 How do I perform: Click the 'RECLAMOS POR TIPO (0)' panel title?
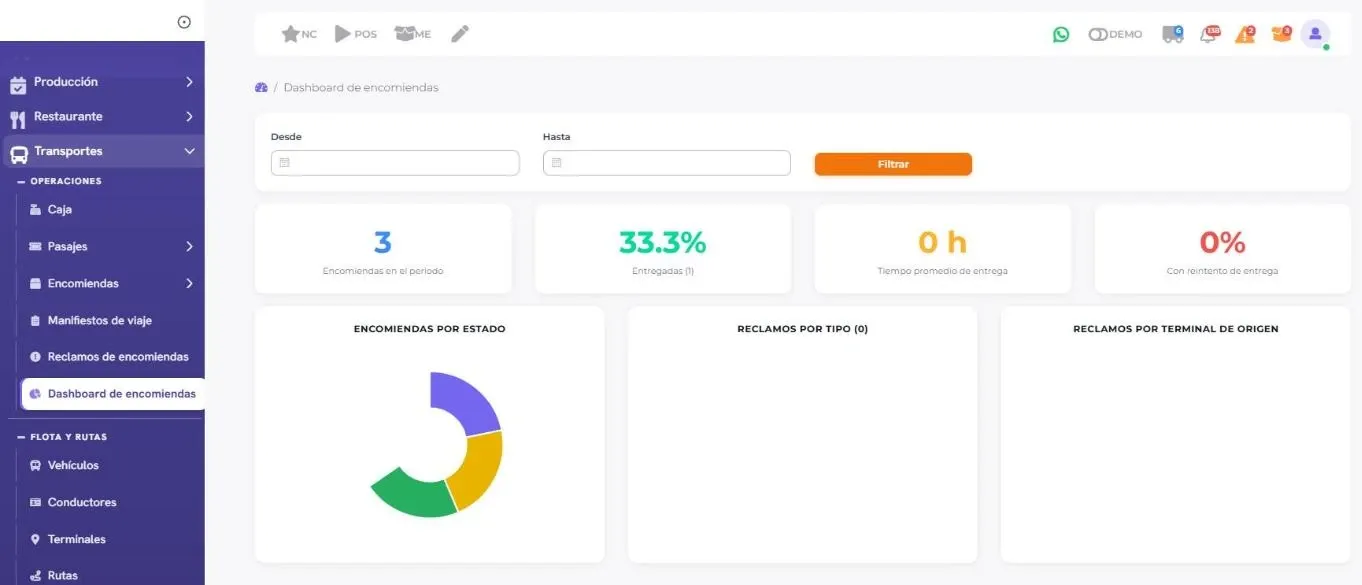coord(802,329)
